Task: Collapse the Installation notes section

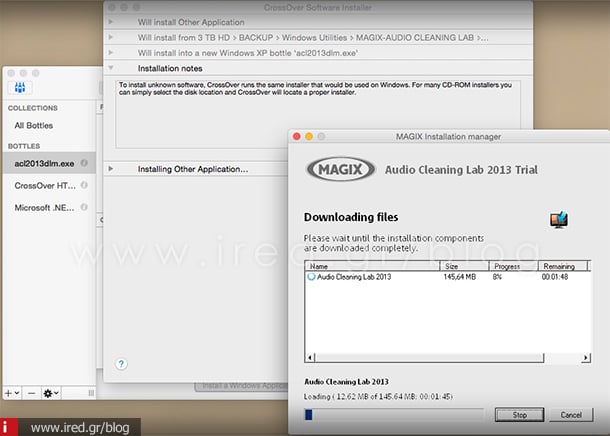Action: tap(110, 68)
